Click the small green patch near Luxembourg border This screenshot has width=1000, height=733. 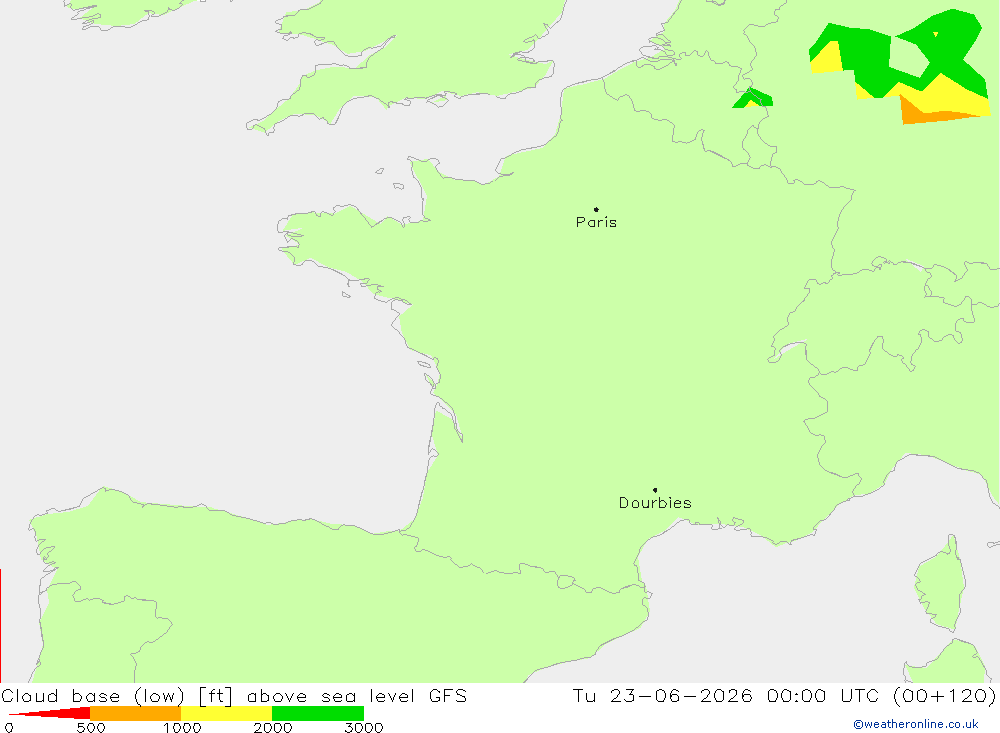click(753, 99)
